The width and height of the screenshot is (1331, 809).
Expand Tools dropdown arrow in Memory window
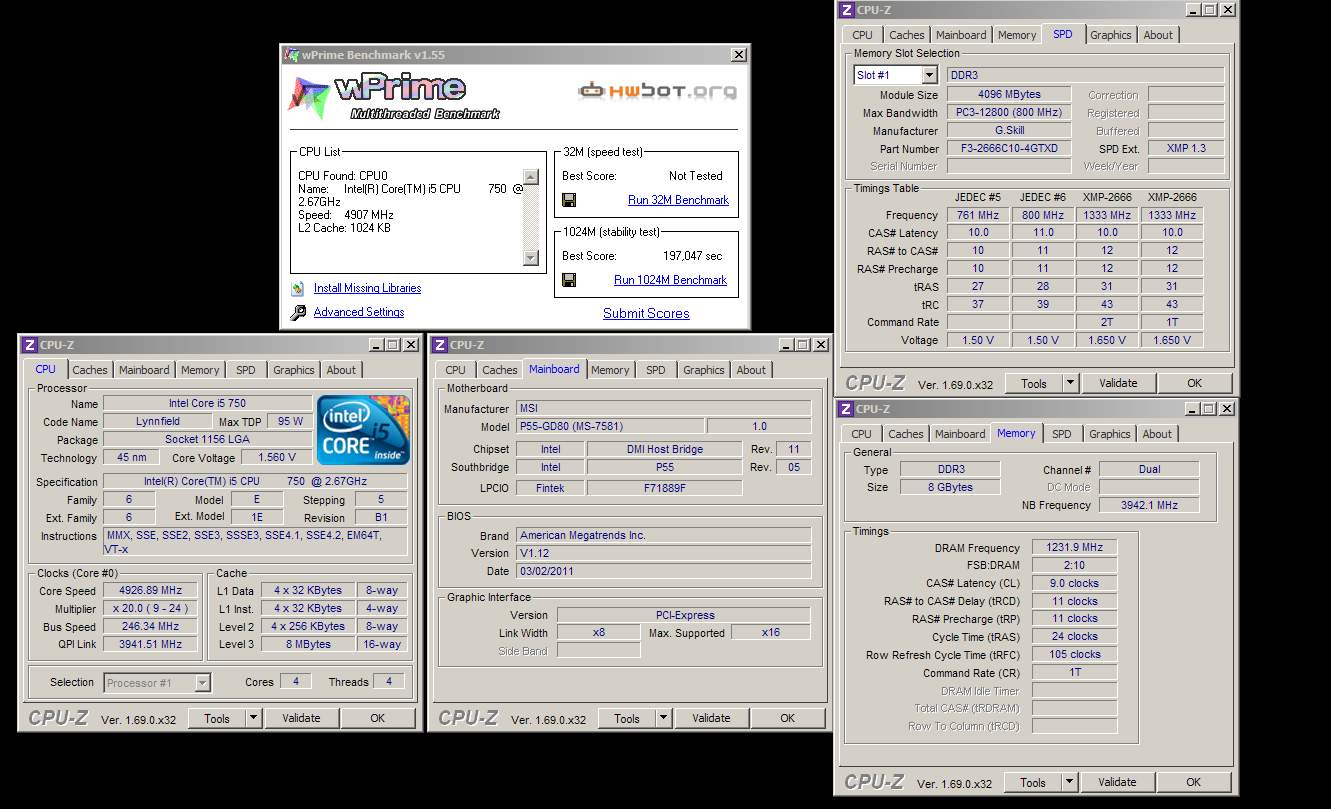[x=1069, y=782]
